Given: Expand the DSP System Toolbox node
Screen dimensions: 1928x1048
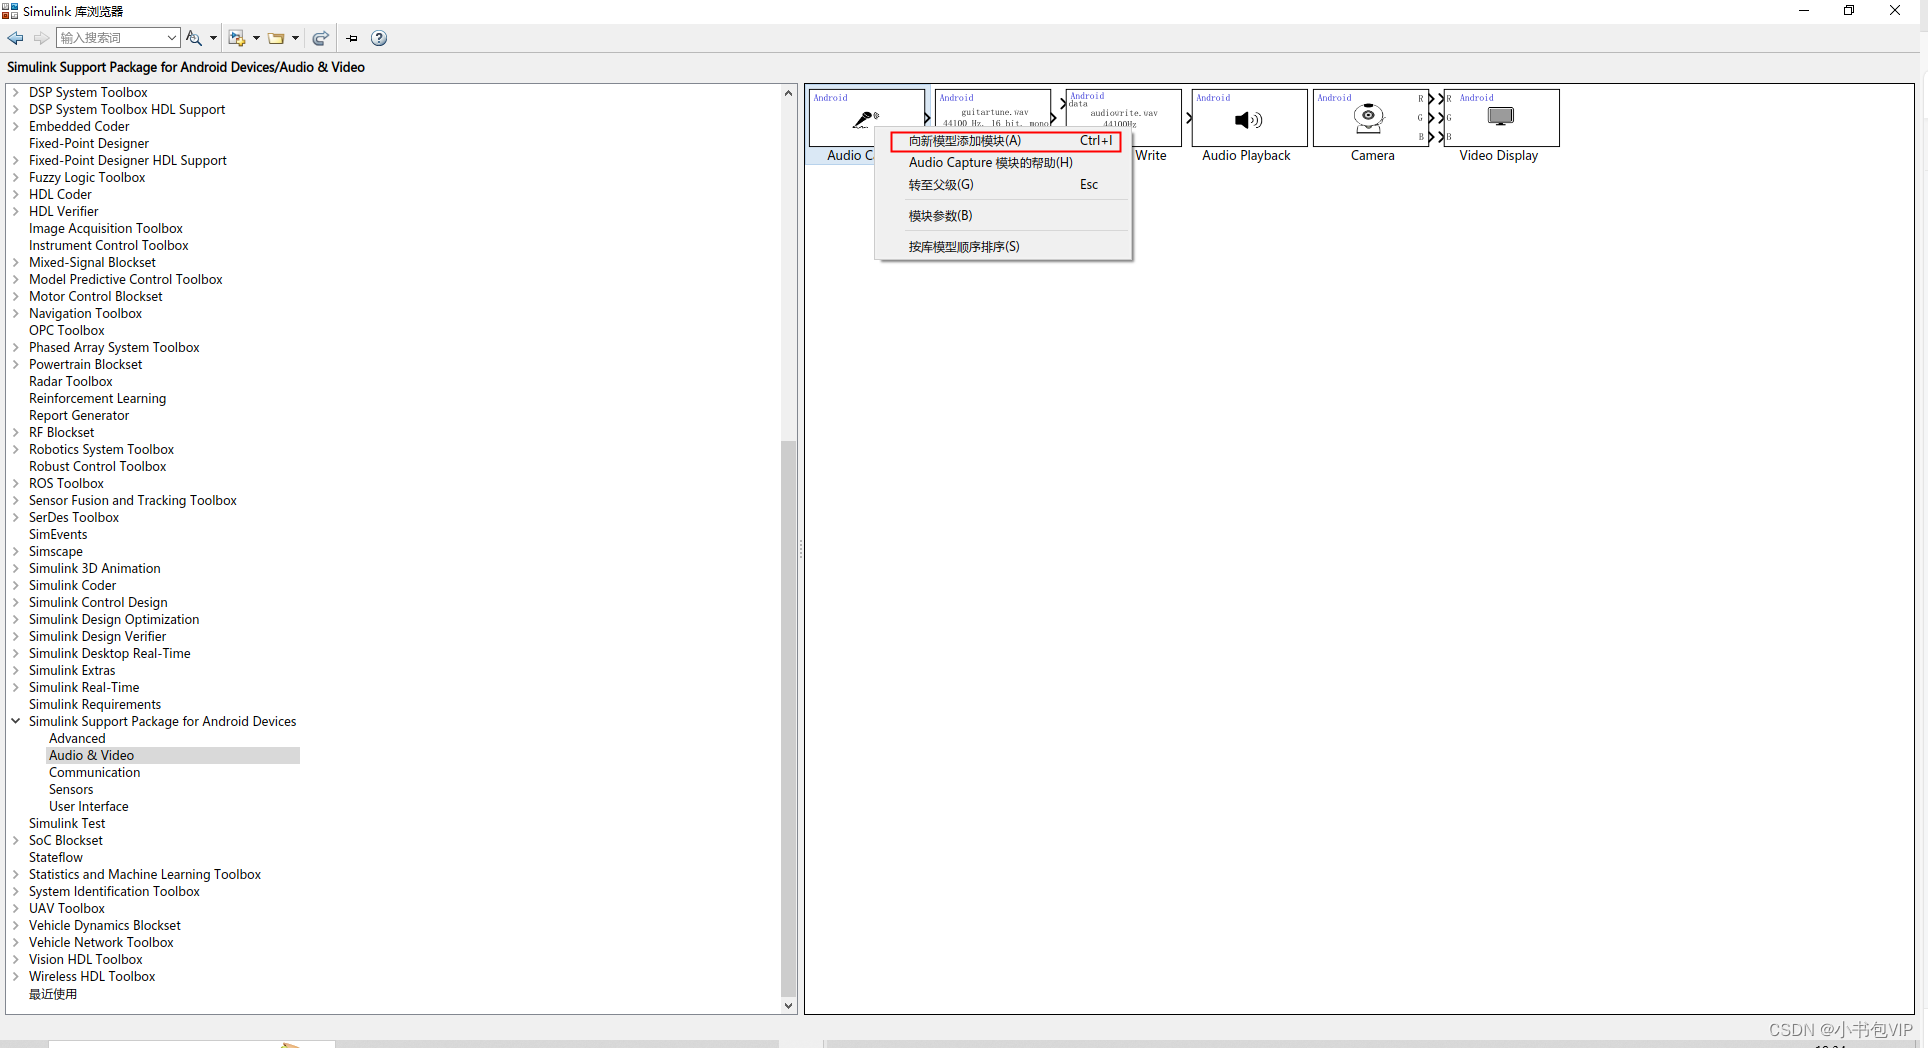Looking at the screenshot, I should (15, 92).
